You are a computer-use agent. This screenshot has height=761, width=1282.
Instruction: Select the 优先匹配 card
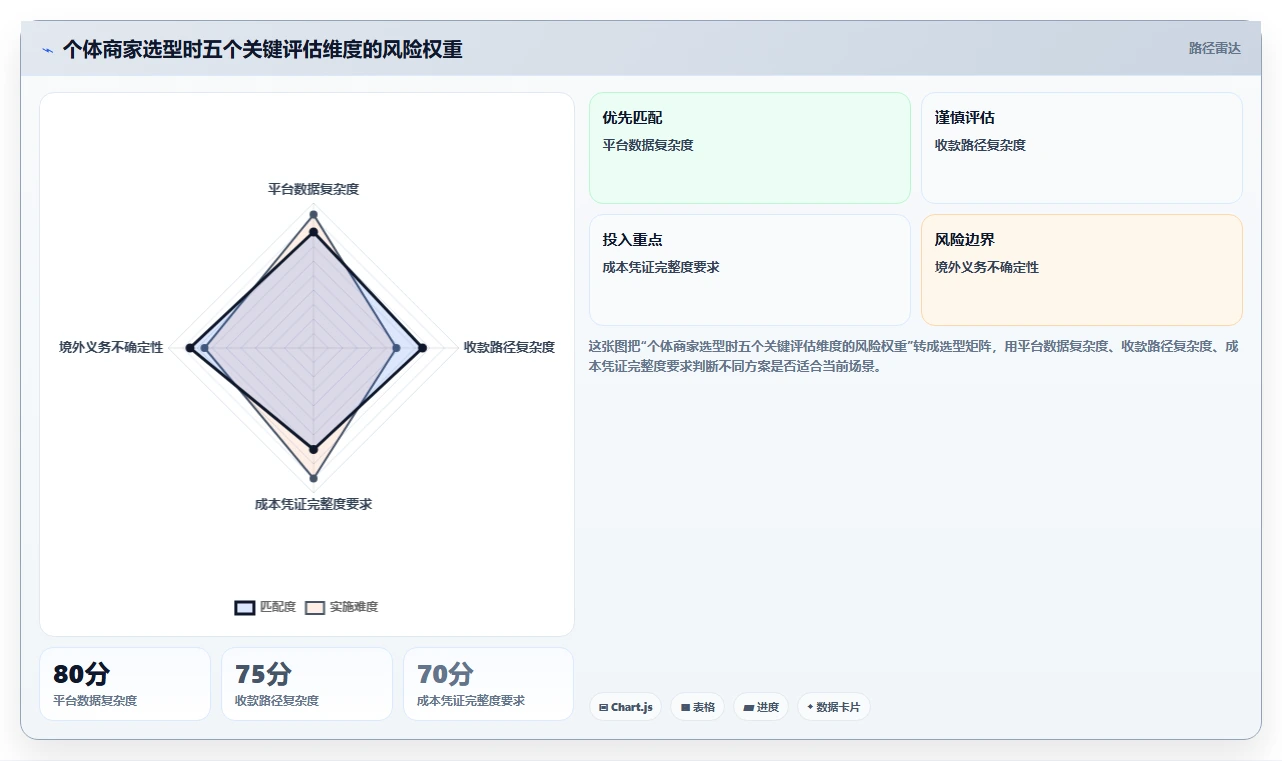pos(750,148)
